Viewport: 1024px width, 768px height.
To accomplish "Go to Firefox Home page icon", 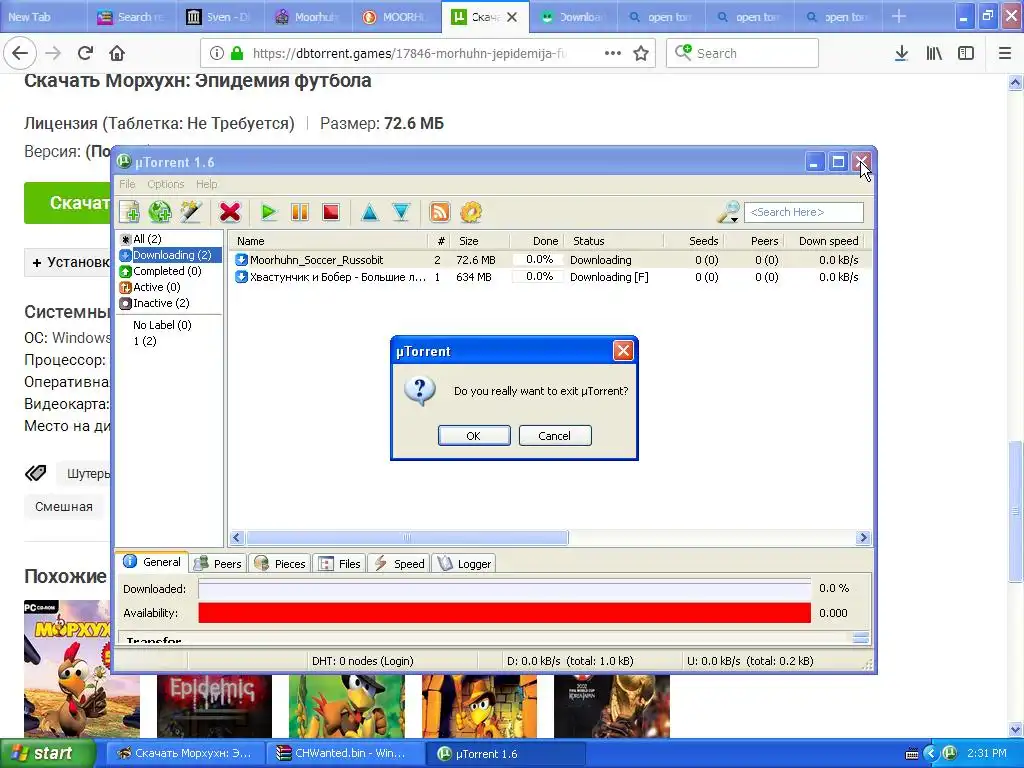I will point(117,53).
